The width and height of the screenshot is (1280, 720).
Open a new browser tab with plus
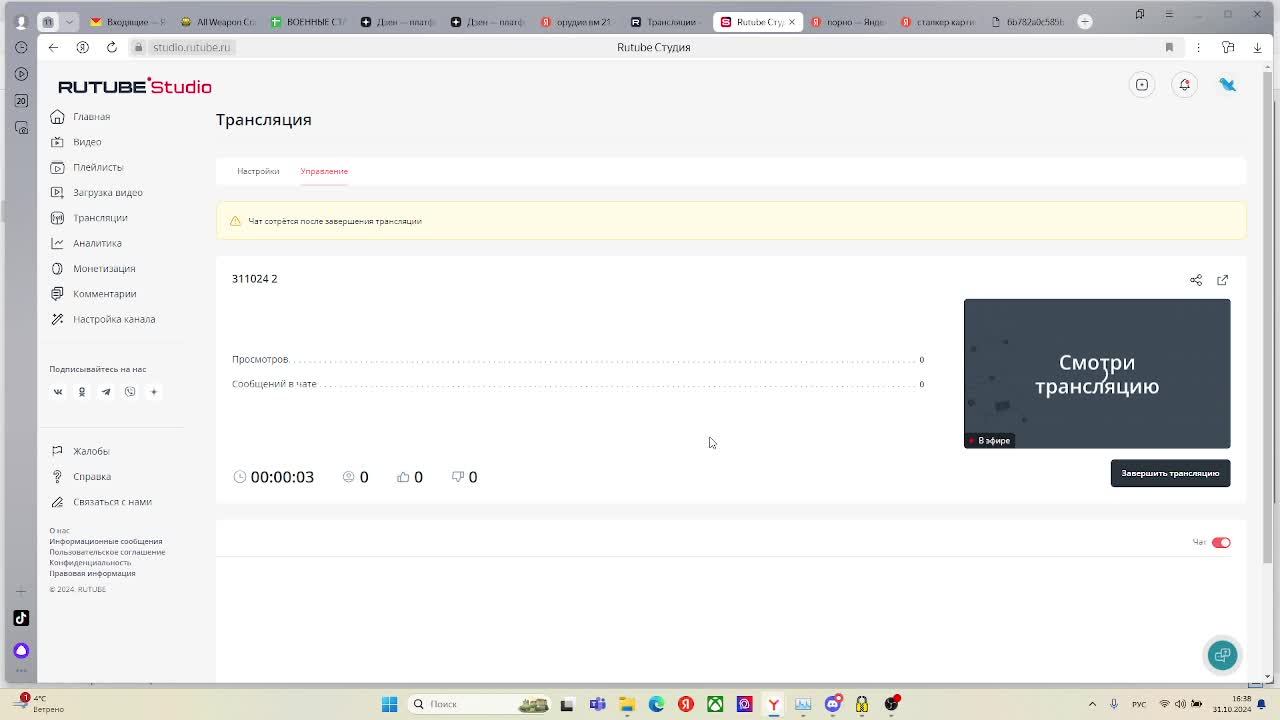[x=1085, y=21]
